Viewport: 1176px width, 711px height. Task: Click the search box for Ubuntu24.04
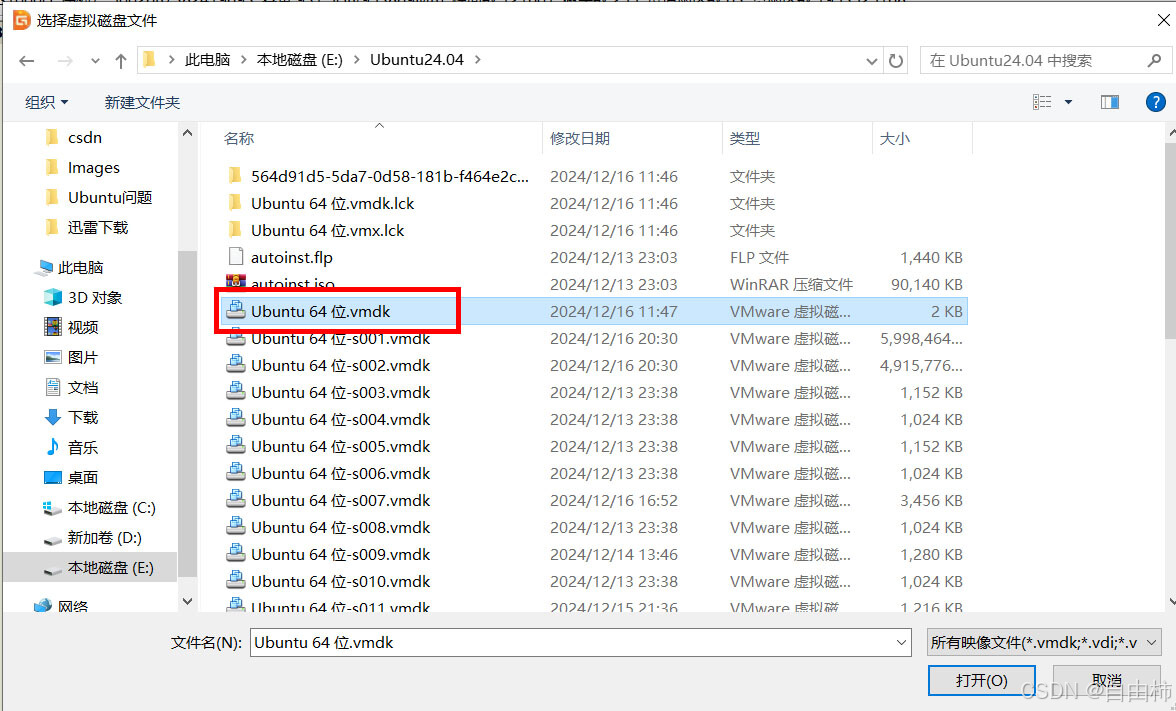pyautogui.click(x=1046, y=61)
